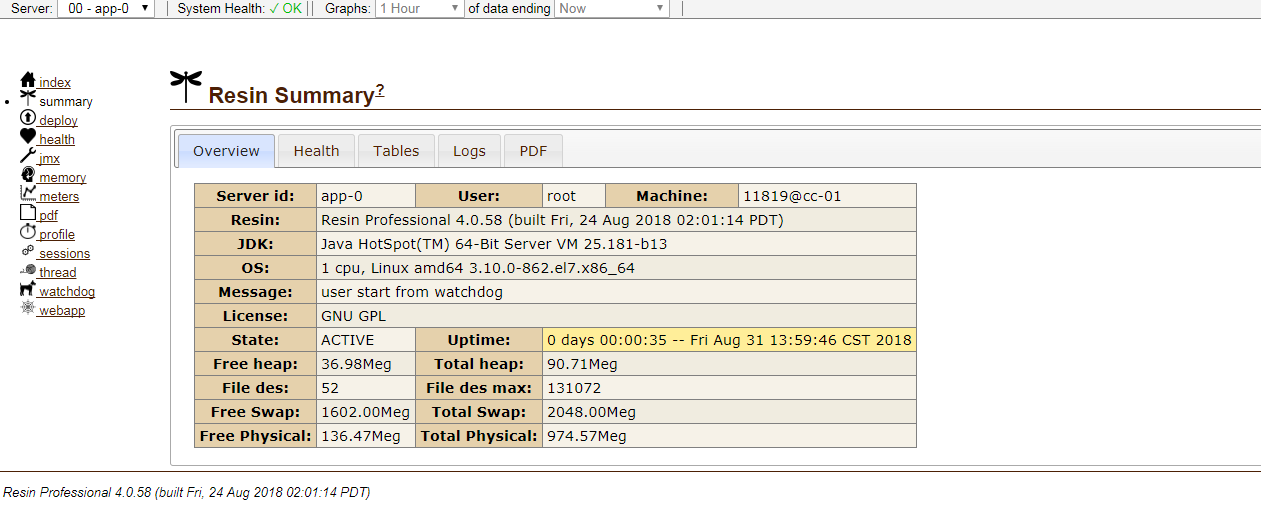Go to the profile link

coord(57,235)
